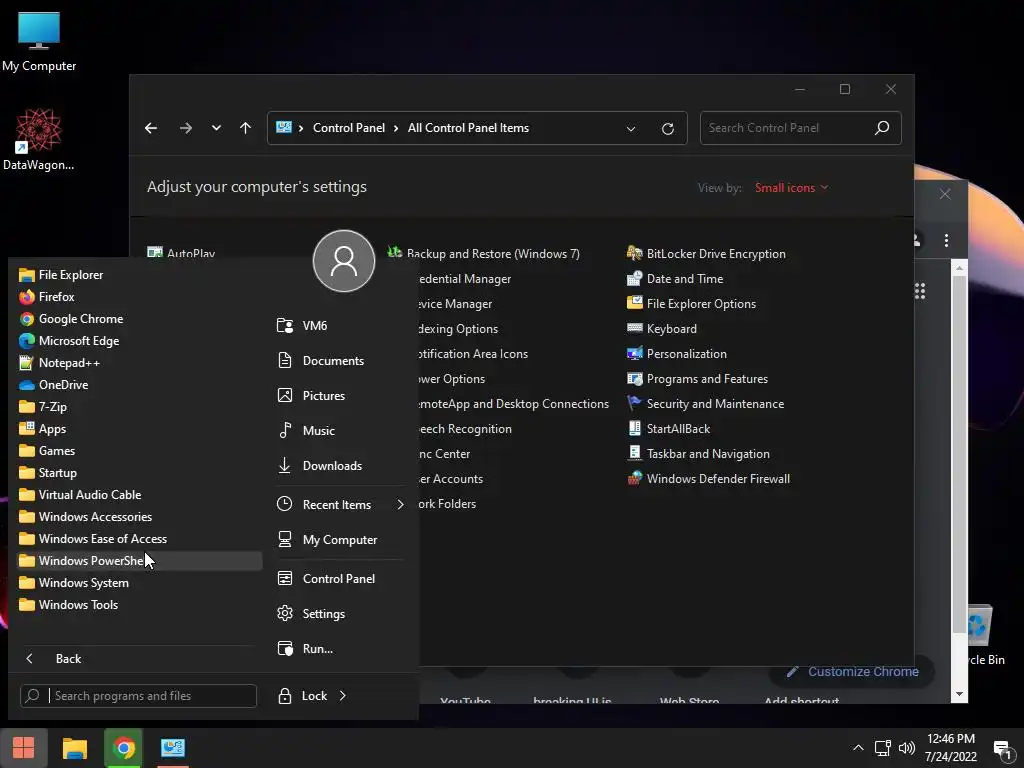Click Customize Chrome in the Chrome window

852,671
